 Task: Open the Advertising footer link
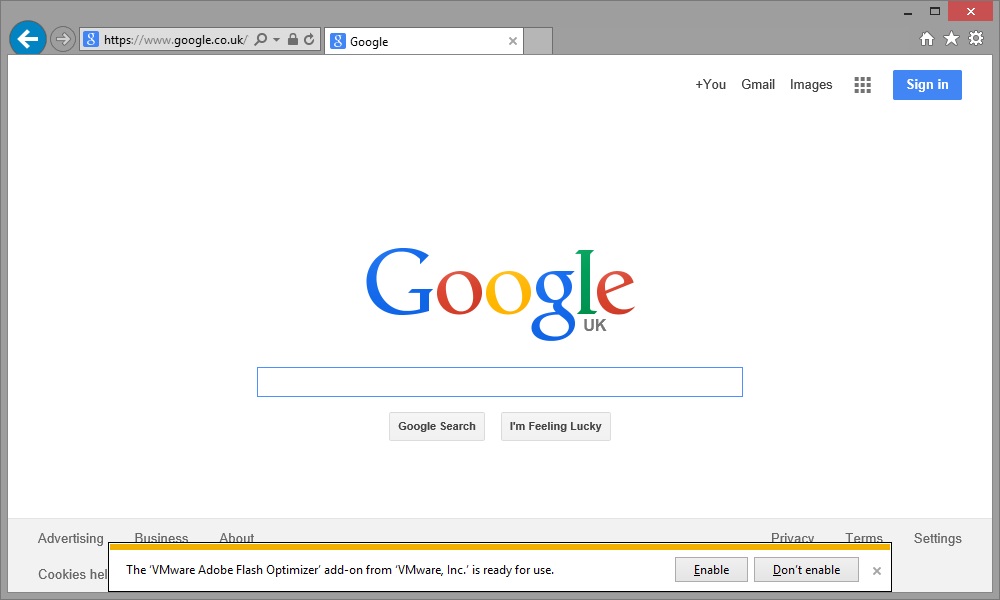coord(70,538)
